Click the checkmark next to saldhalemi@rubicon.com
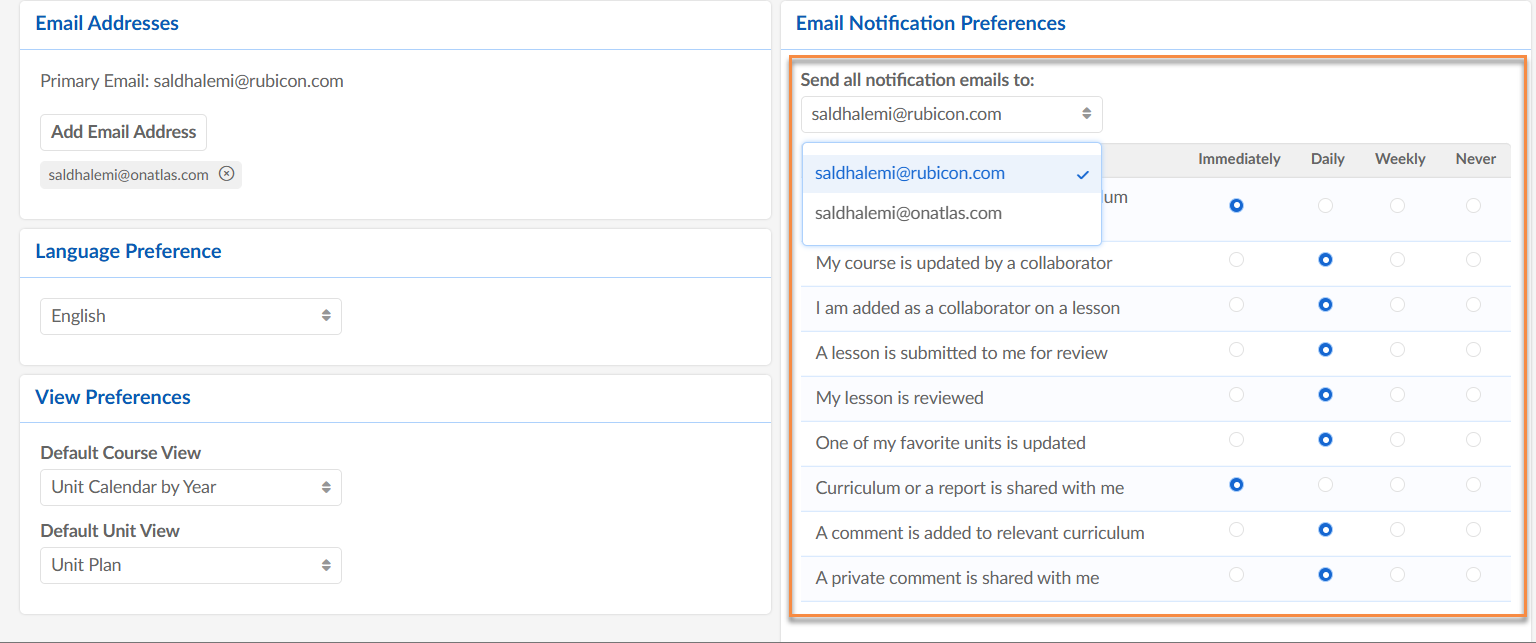Viewport: 1536px width, 643px height. coord(1082,174)
